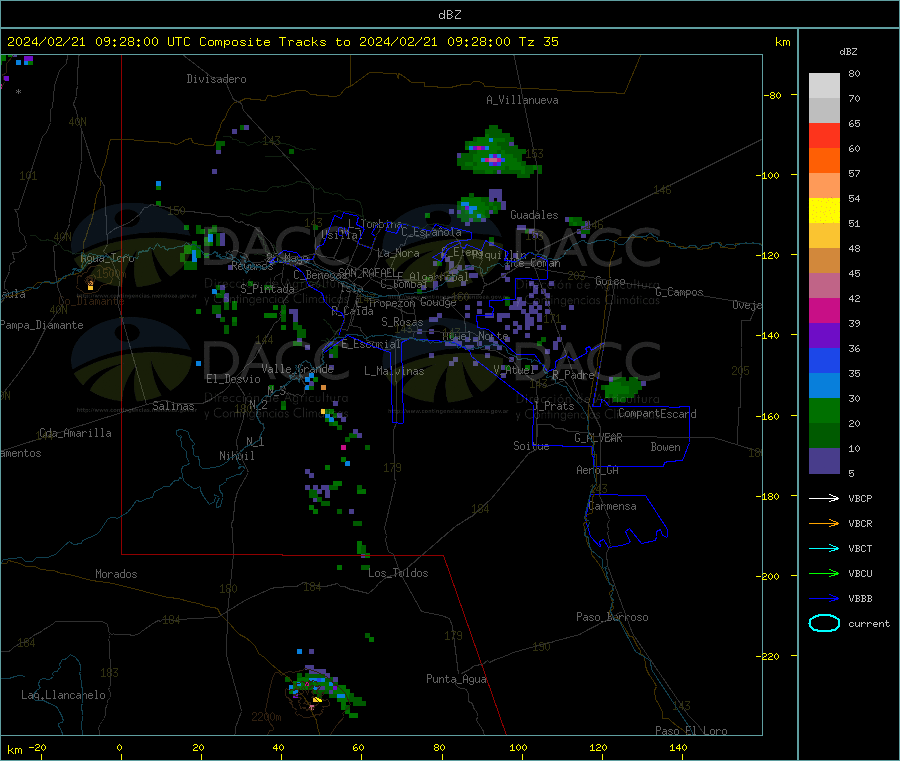The image size is (900, 761).
Task: Click the 'Aero_GA' map label
Action: [x=597, y=470]
